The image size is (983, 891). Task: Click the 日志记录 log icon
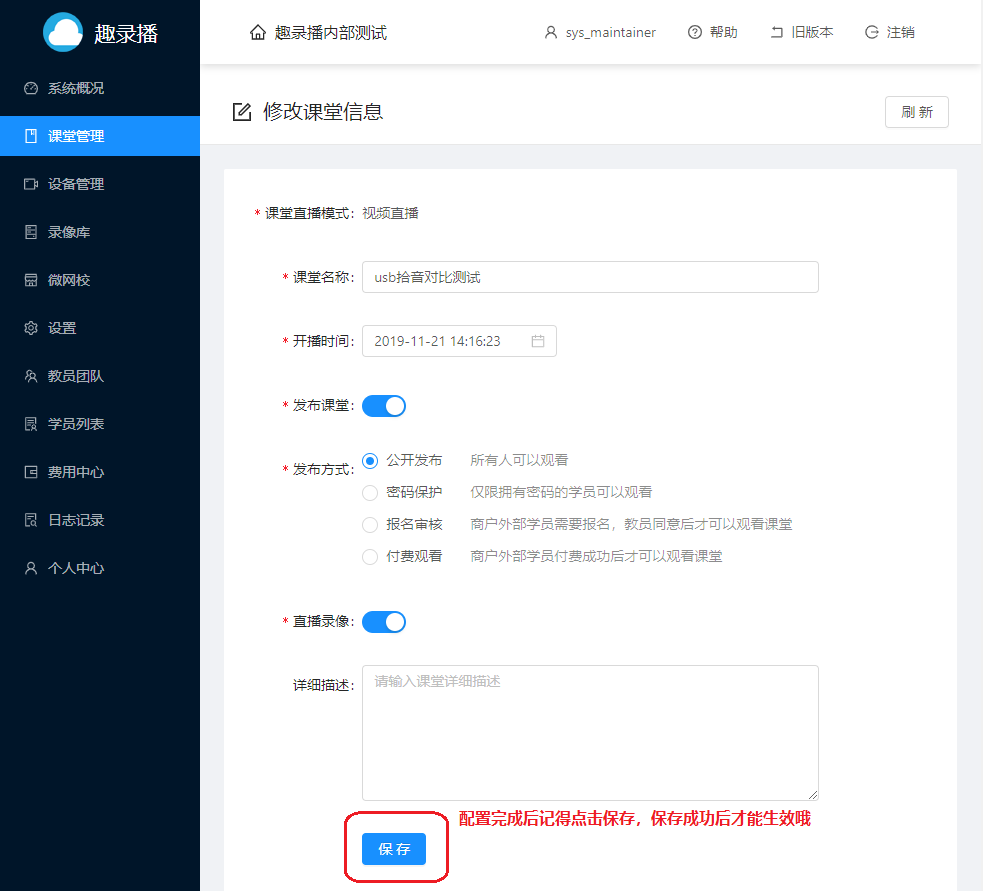coord(31,520)
